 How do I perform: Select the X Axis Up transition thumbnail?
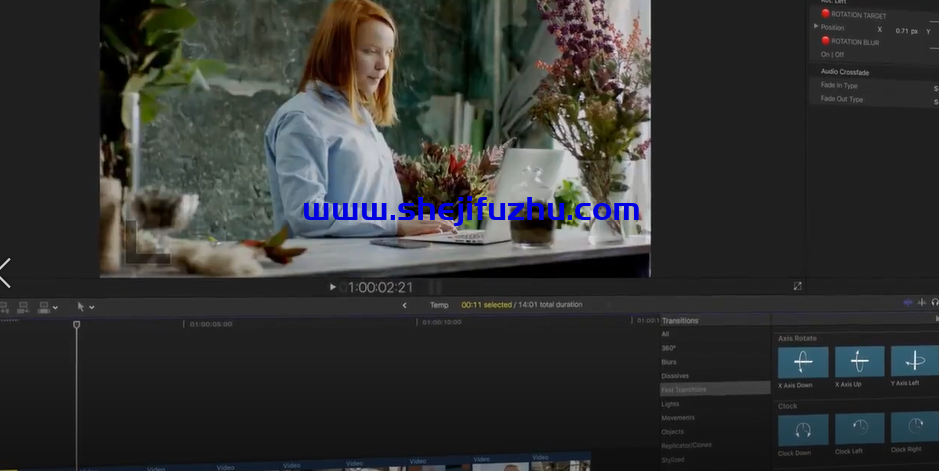(x=859, y=361)
